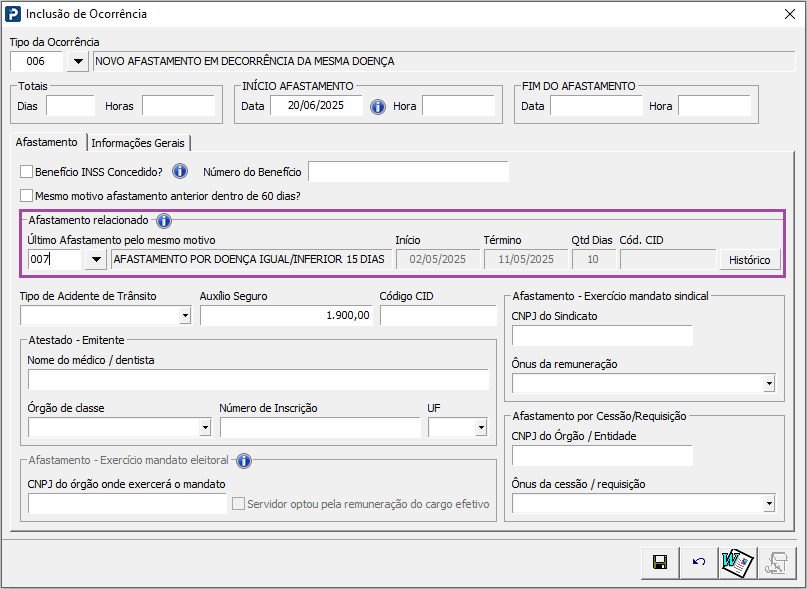Select the Afastamento tab
The width and height of the screenshot is (807, 589).
tap(47, 143)
